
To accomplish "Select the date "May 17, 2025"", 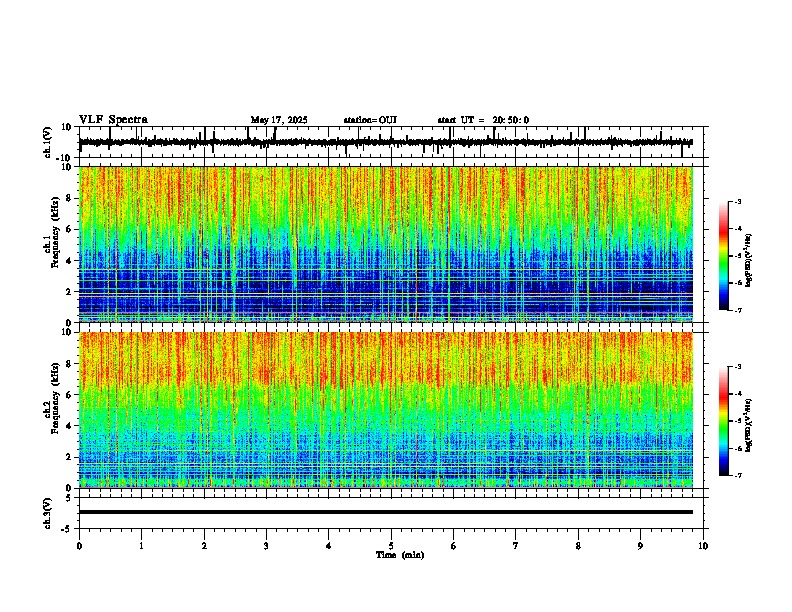I will click(x=279, y=120).
